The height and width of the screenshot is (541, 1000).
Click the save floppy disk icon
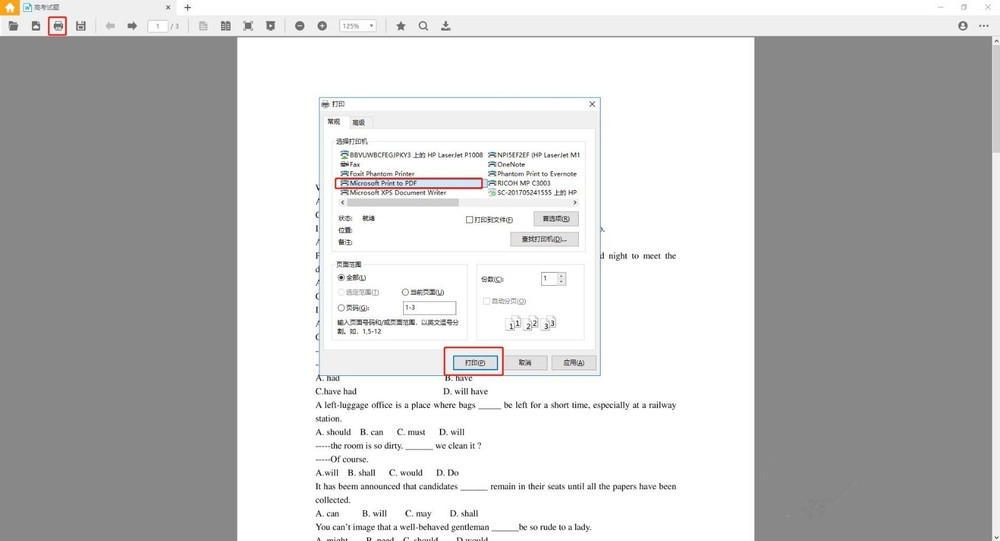(81, 26)
